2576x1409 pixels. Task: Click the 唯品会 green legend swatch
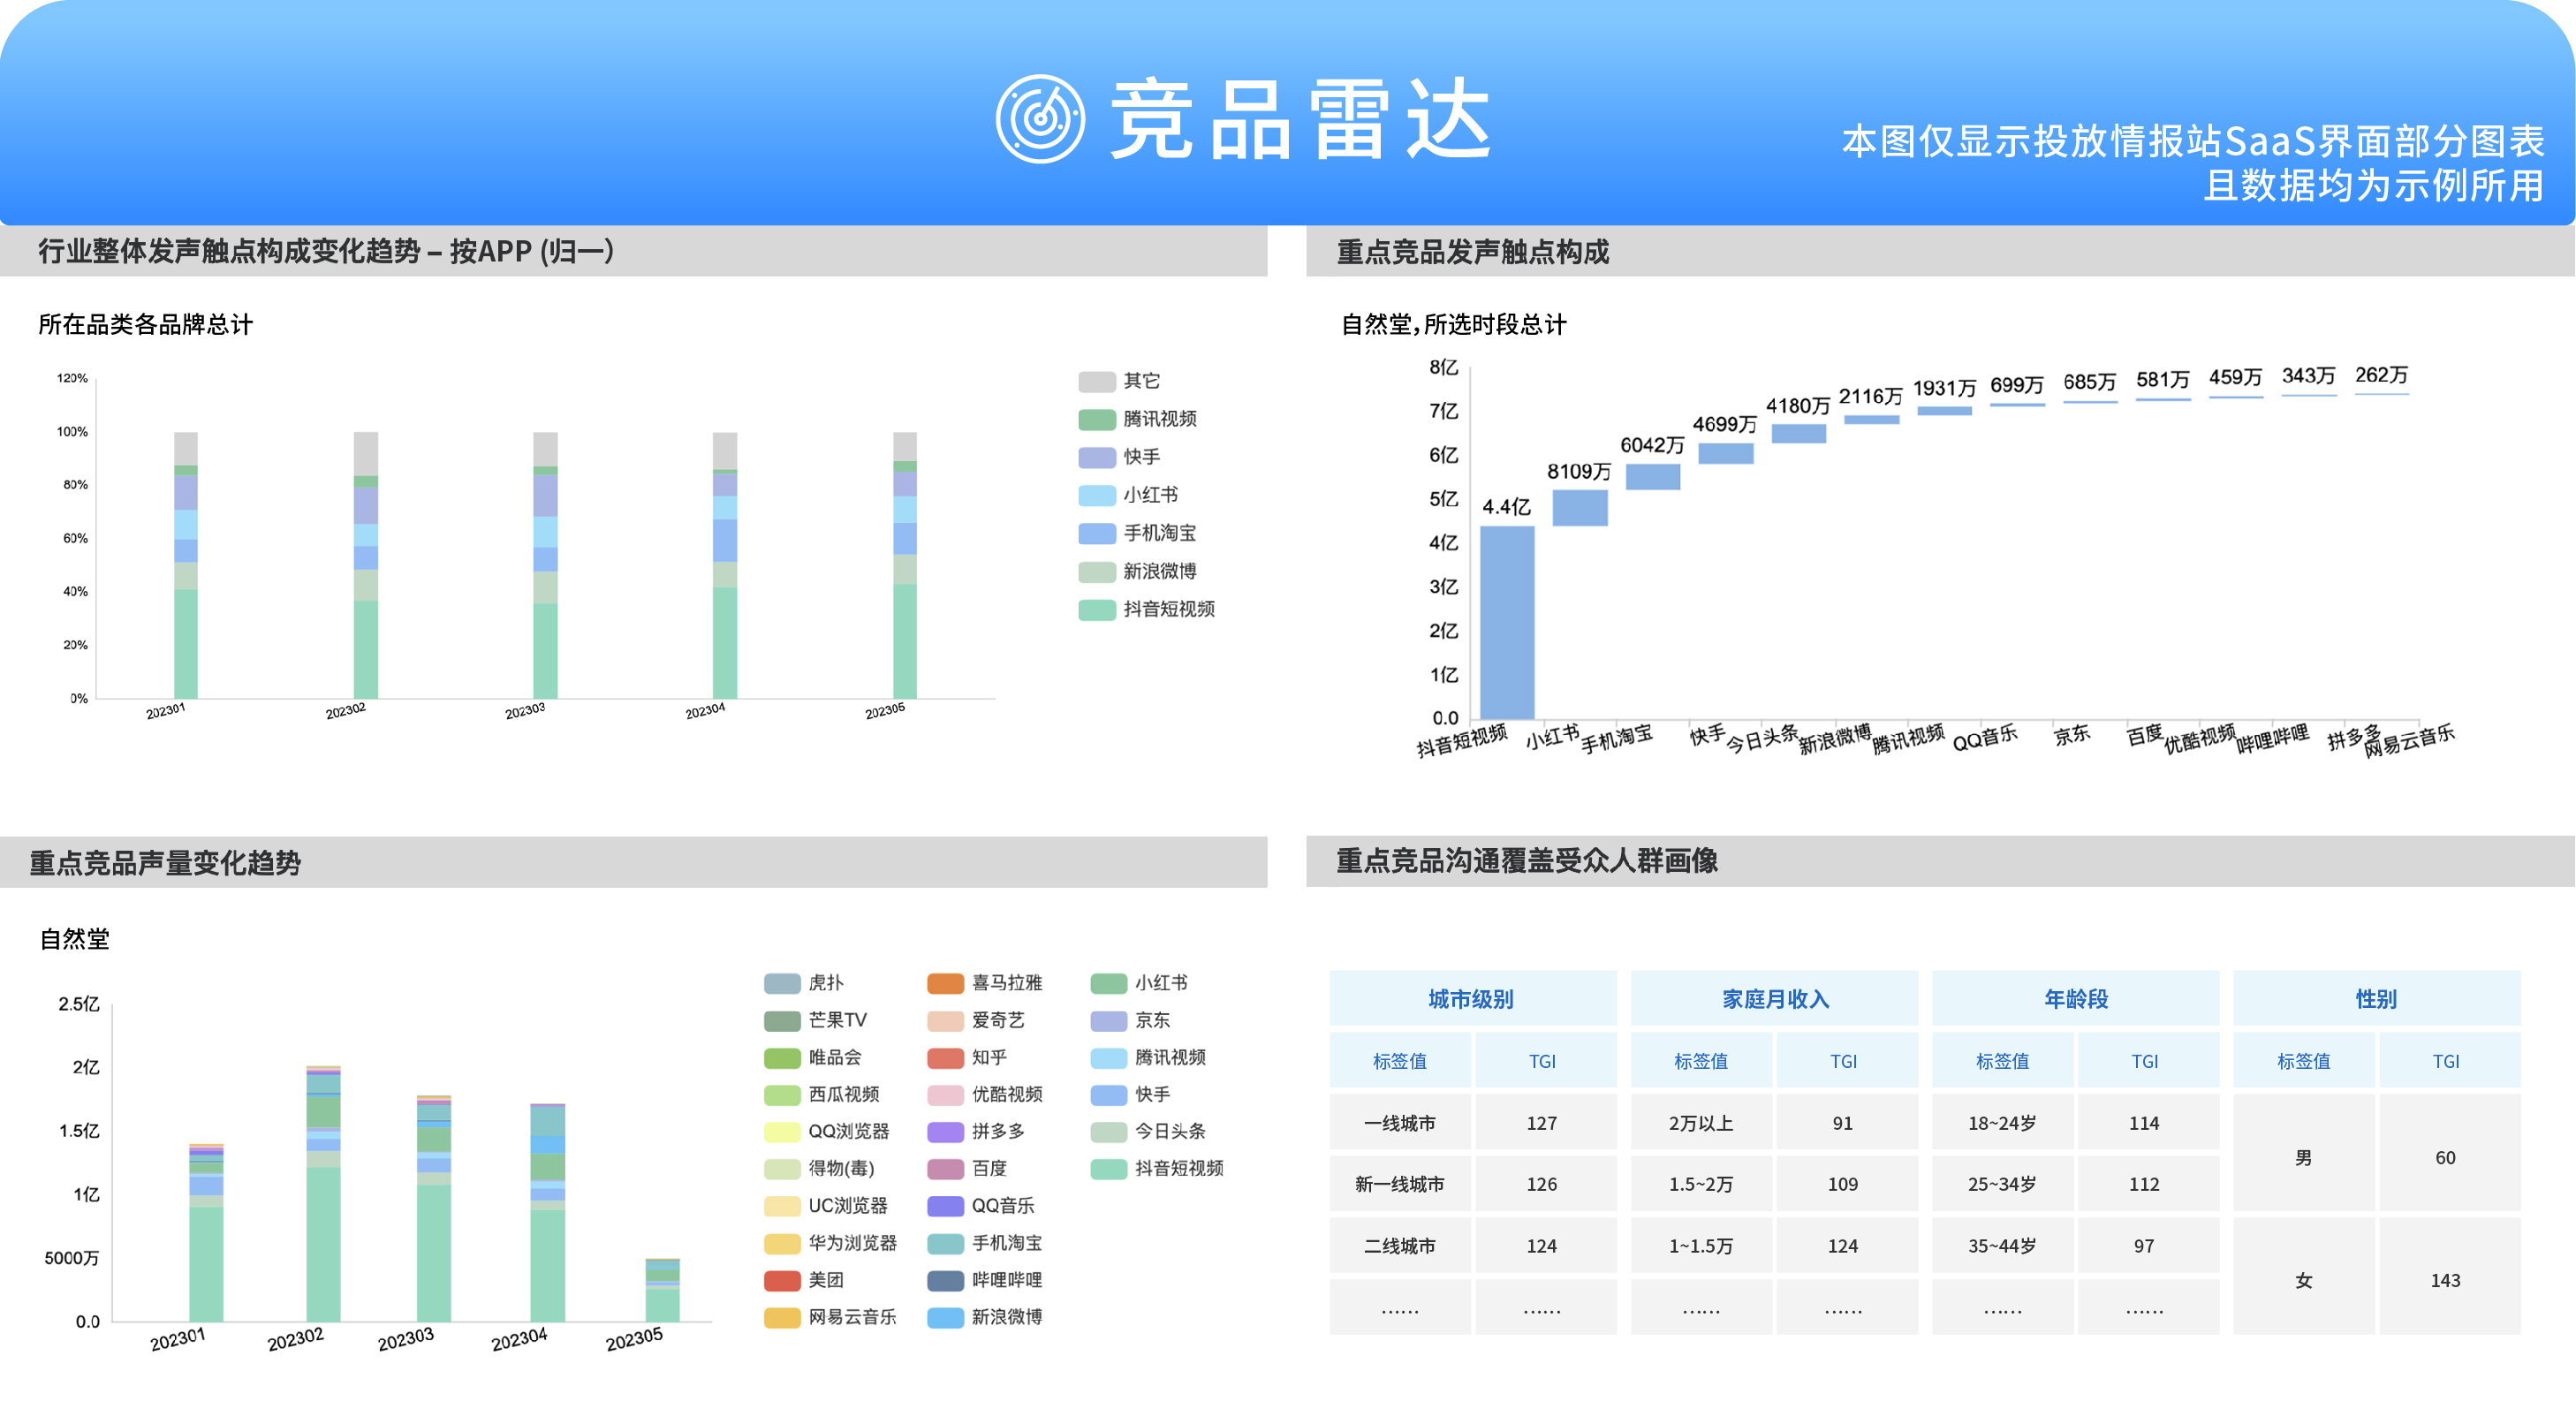(x=782, y=1057)
